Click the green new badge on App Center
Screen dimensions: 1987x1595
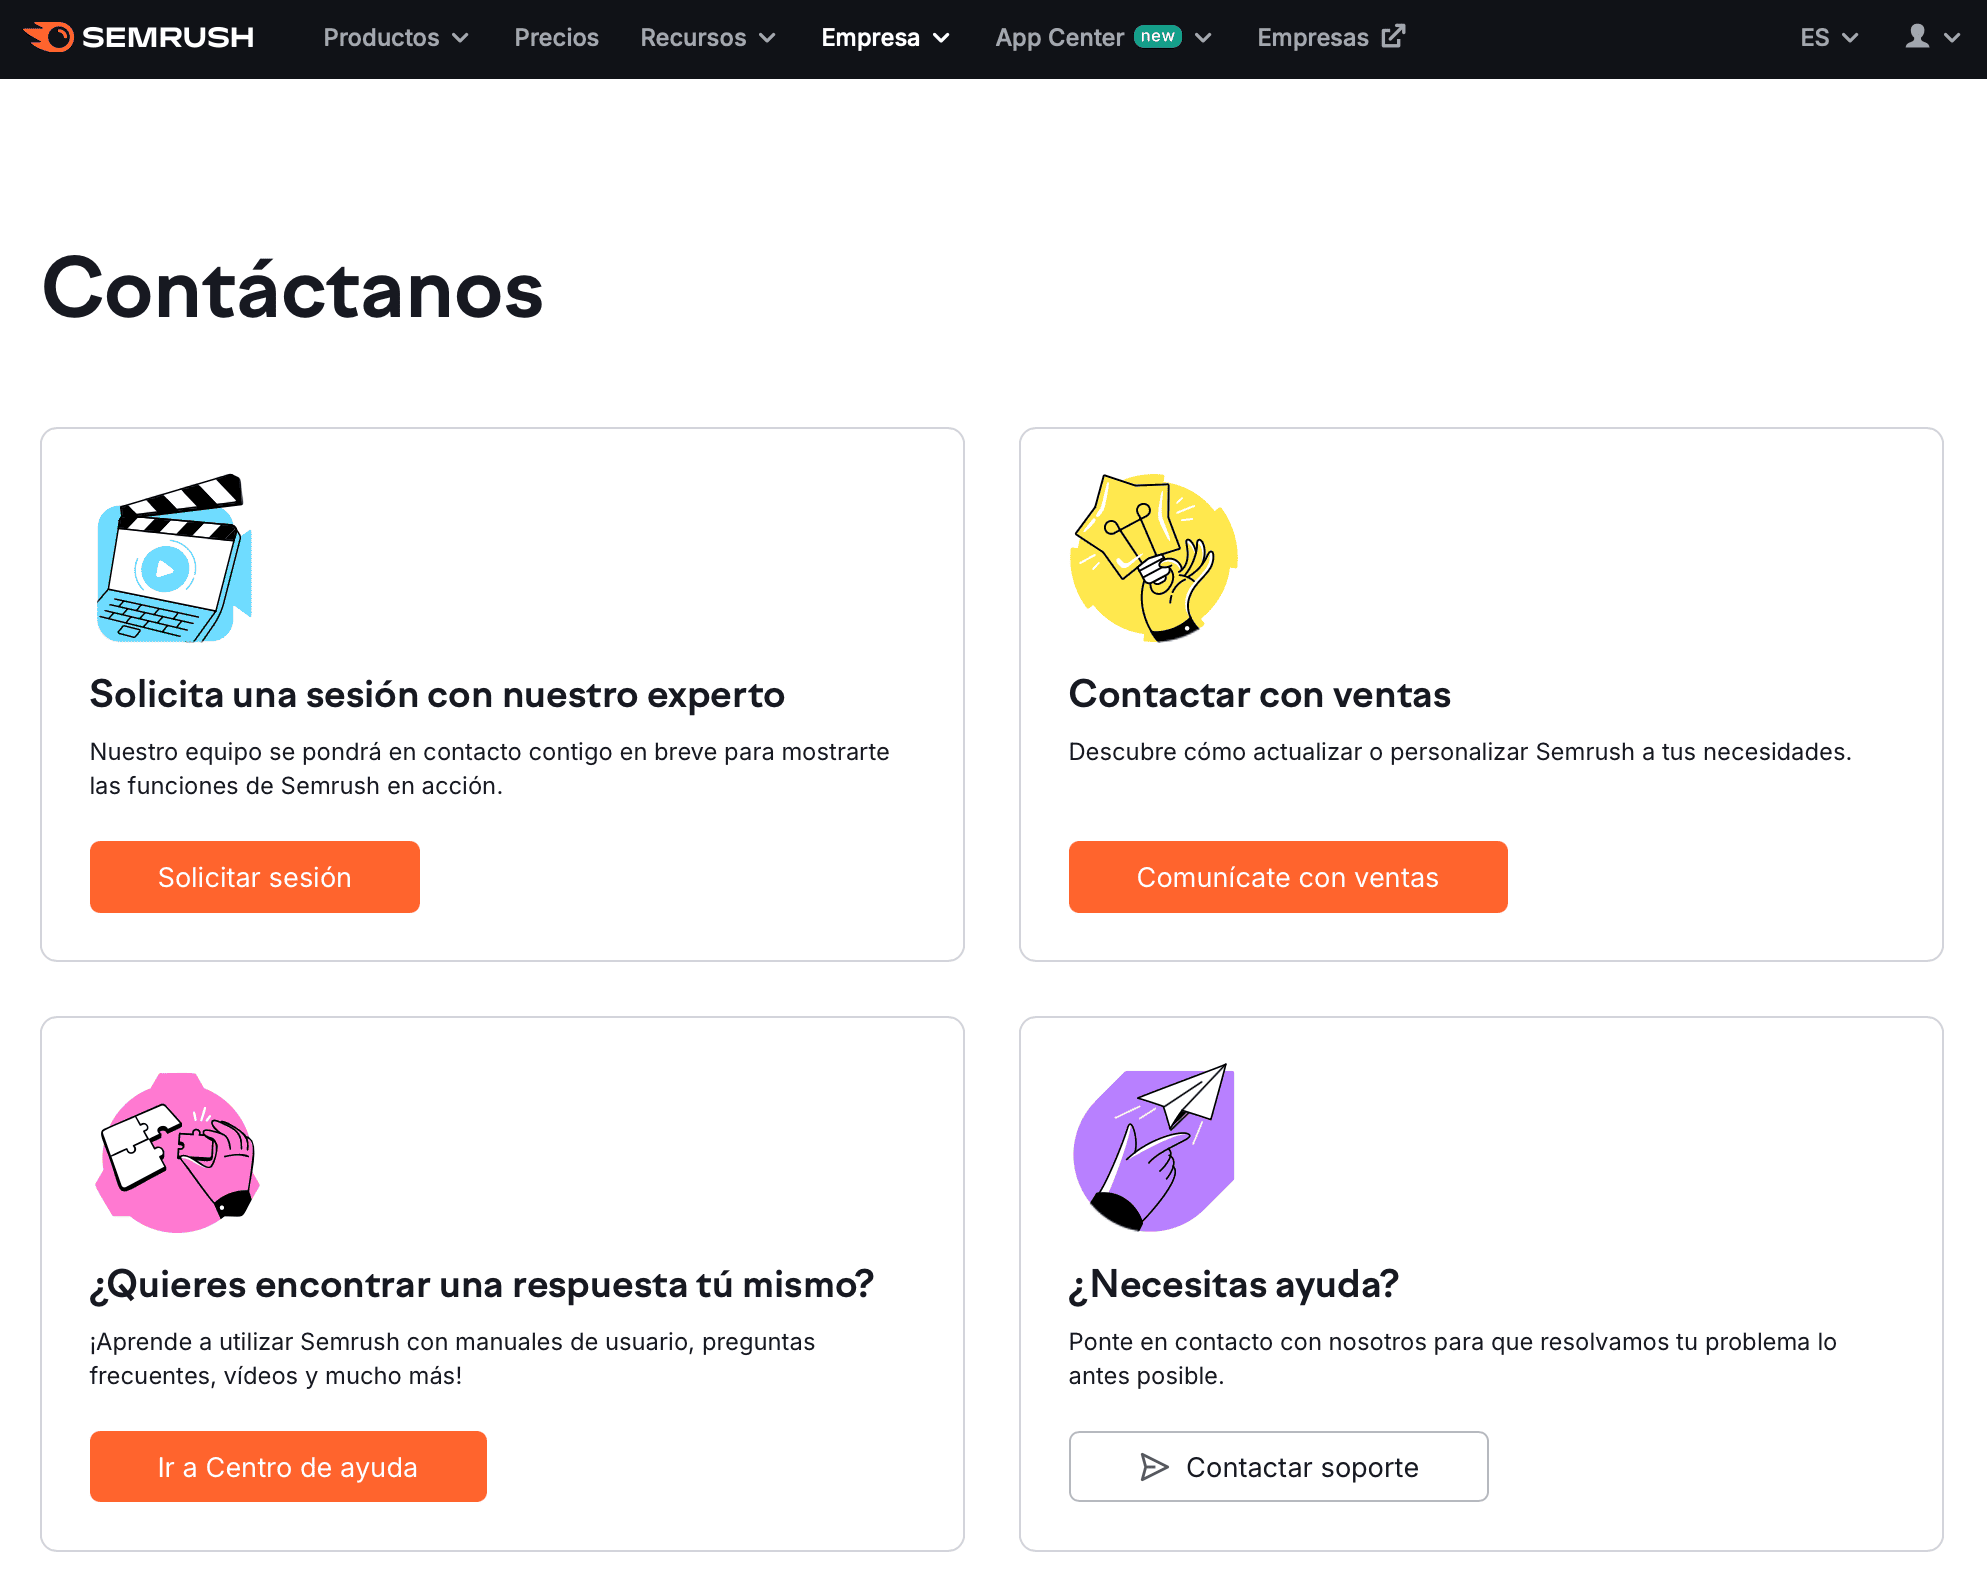[1158, 36]
